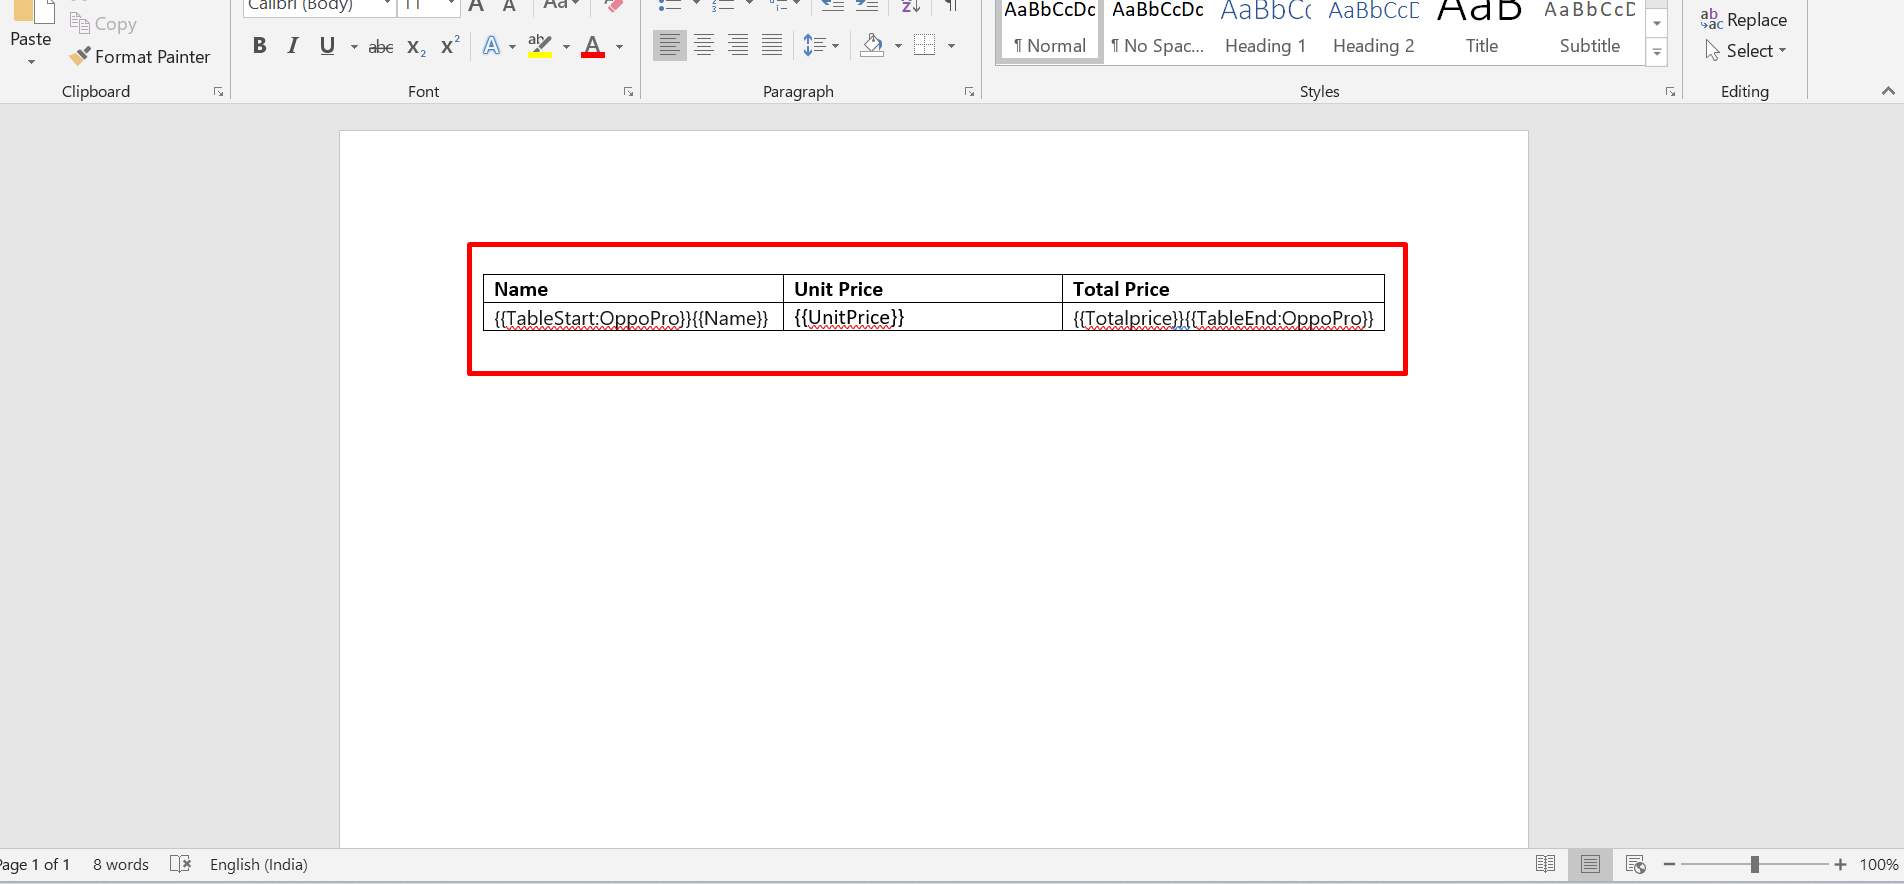Toggle Bold formatting
This screenshot has width=1904, height=884.
click(259, 46)
